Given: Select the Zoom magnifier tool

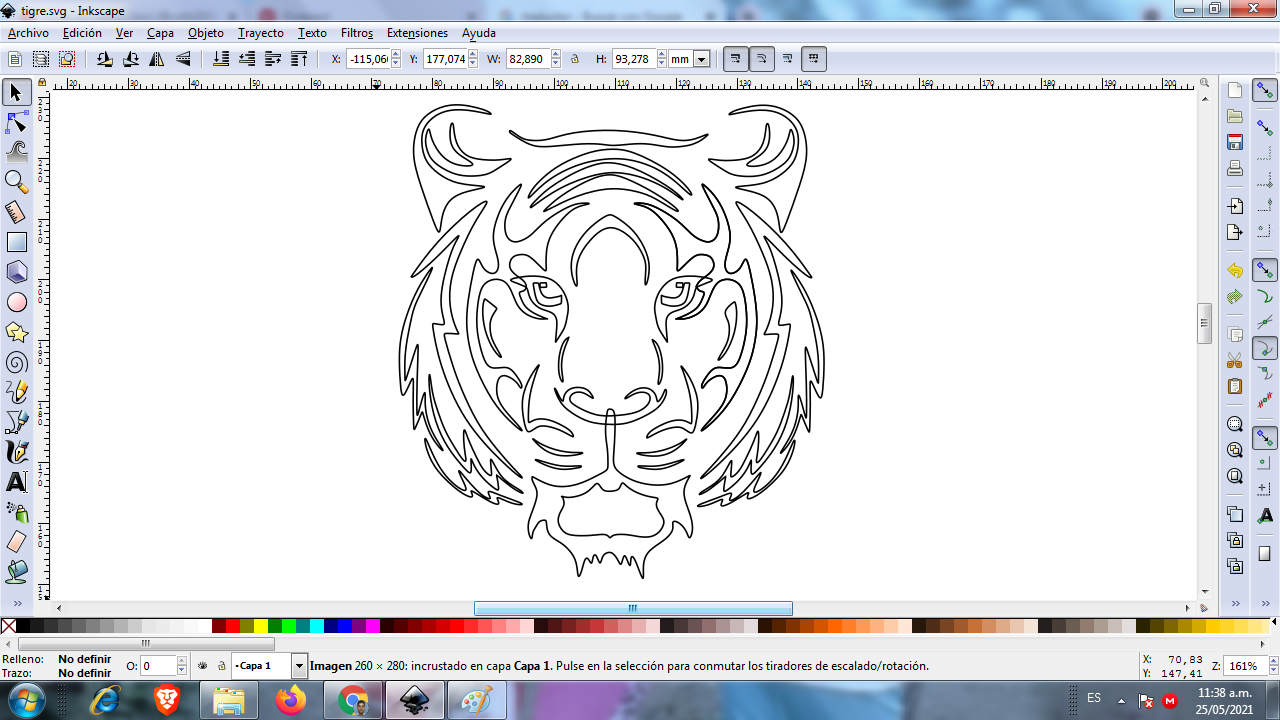Looking at the screenshot, I should click(16, 182).
